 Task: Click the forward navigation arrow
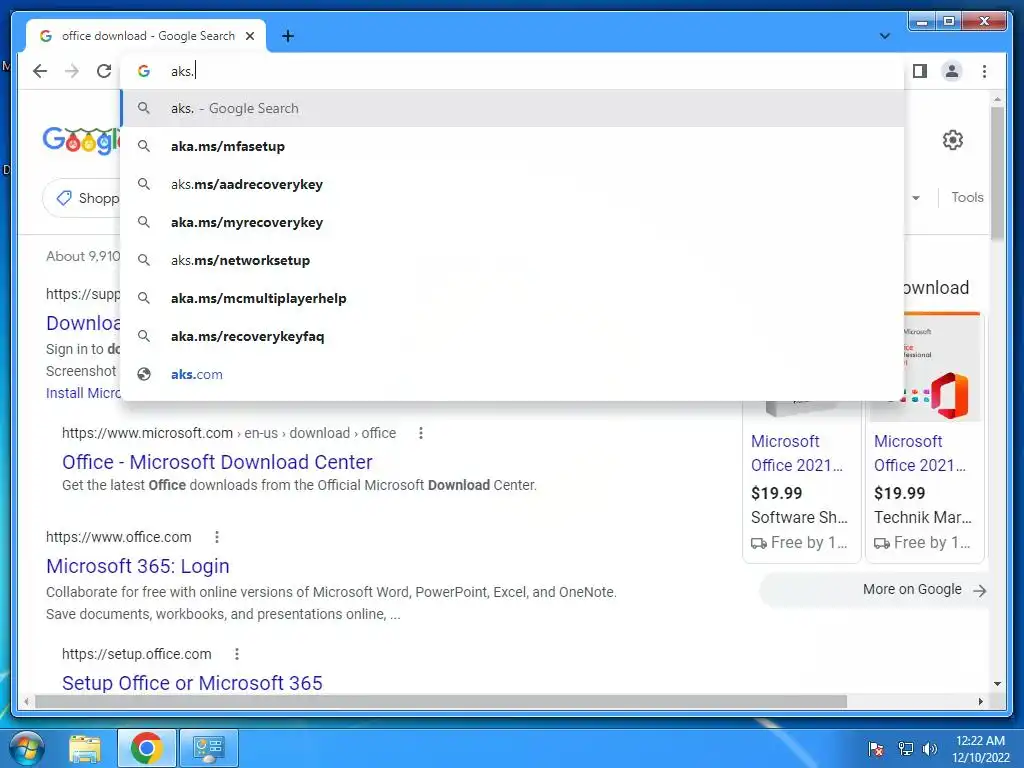(x=72, y=71)
